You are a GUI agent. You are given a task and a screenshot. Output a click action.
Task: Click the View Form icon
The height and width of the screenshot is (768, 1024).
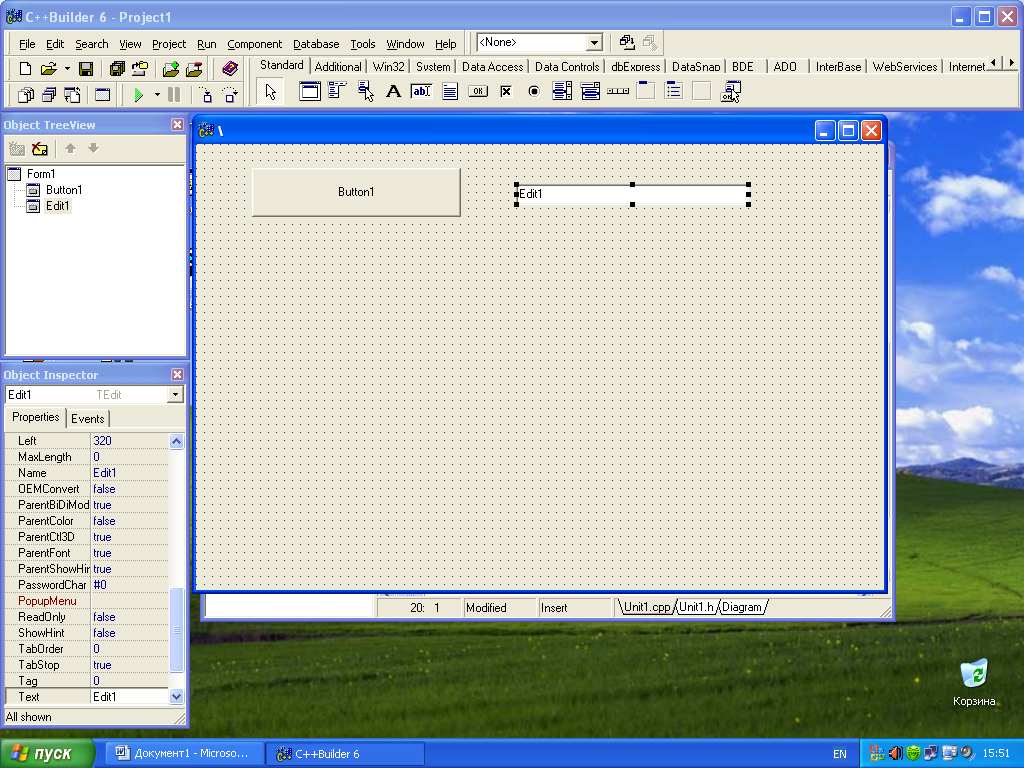[49, 95]
